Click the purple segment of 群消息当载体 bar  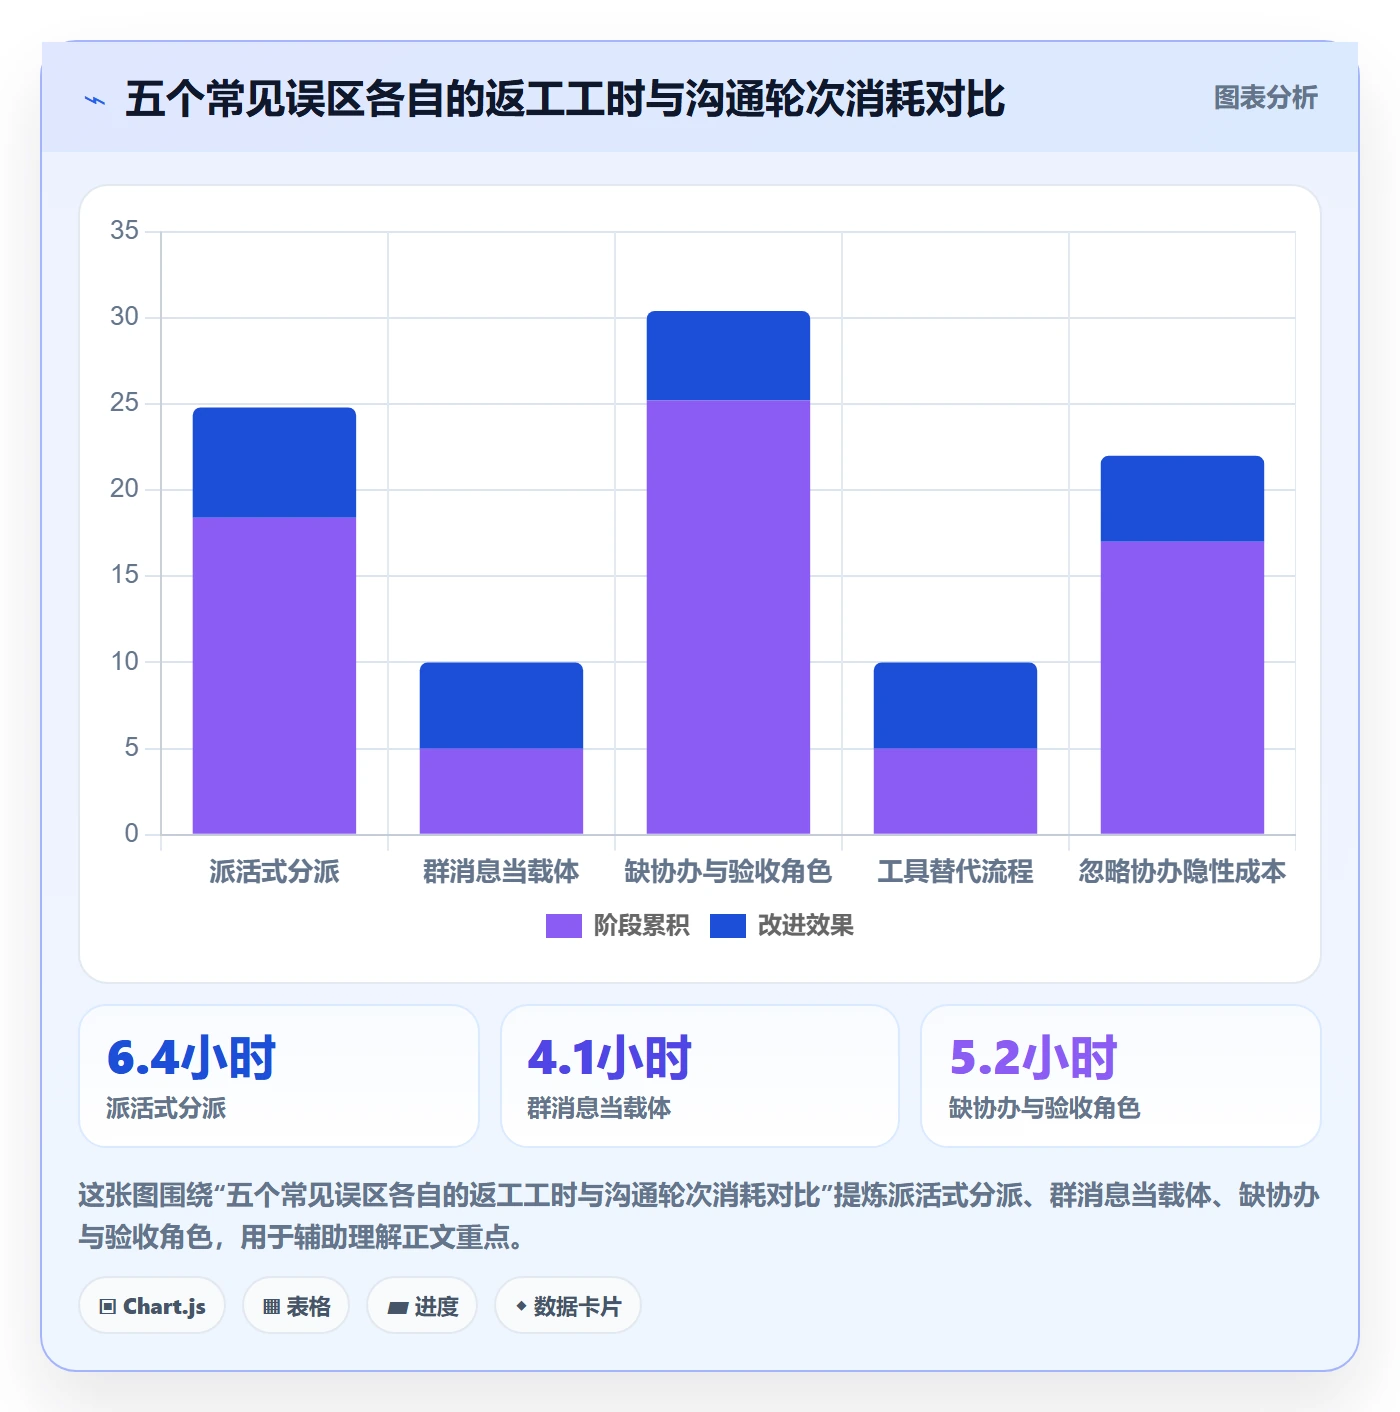click(501, 791)
